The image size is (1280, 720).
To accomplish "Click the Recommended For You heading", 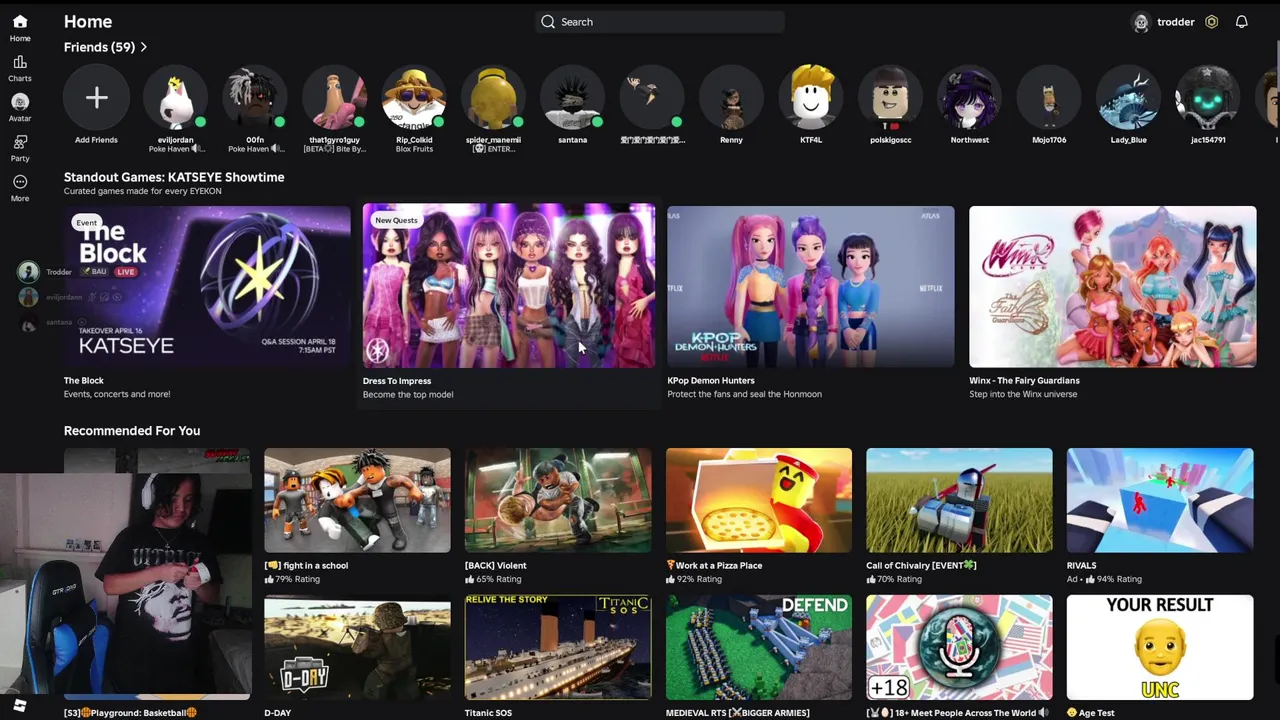I will point(132,431).
